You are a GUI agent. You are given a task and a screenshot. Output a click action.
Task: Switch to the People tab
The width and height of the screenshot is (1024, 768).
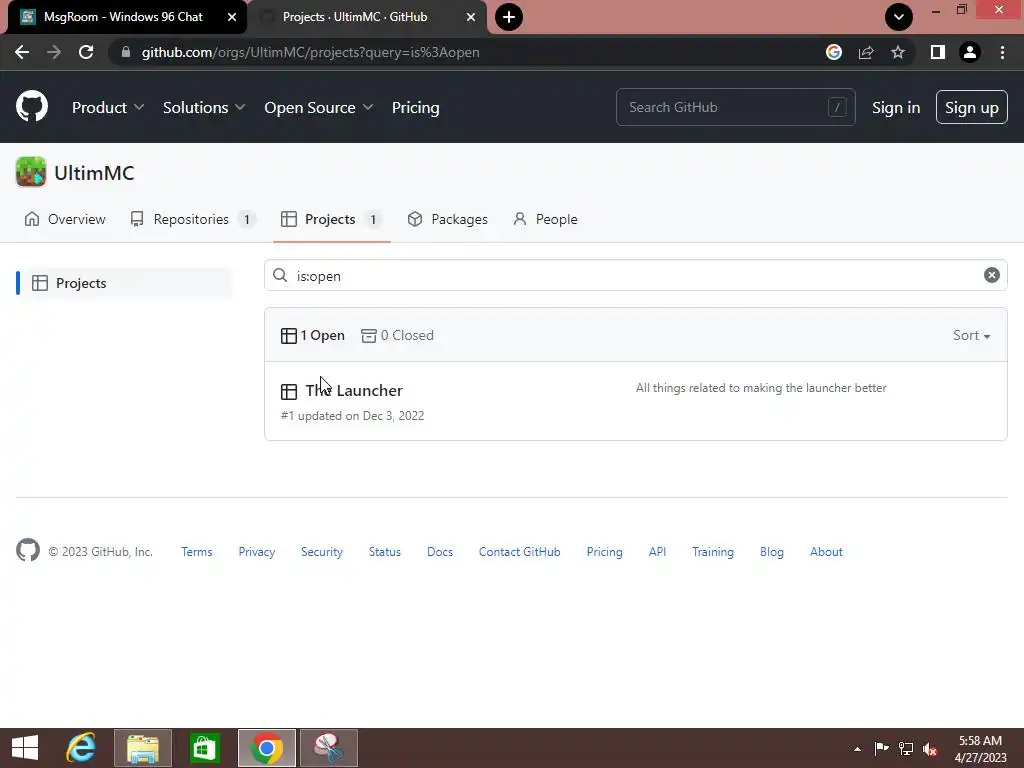click(x=545, y=219)
